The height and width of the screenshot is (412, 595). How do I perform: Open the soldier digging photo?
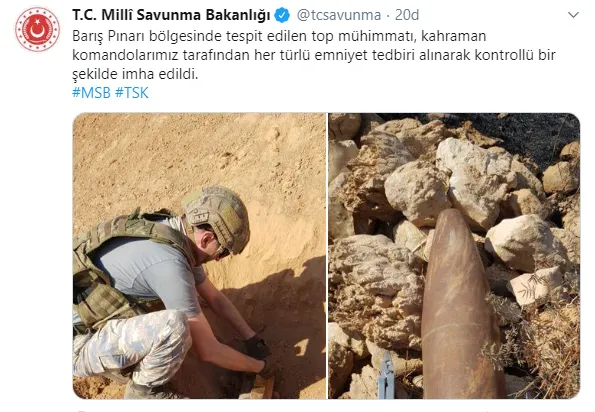(x=199, y=256)
